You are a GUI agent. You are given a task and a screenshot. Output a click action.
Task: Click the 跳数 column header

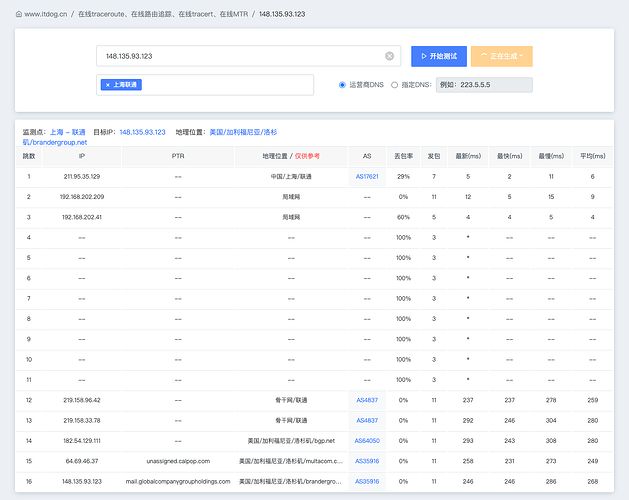click(x=29, y=156)
